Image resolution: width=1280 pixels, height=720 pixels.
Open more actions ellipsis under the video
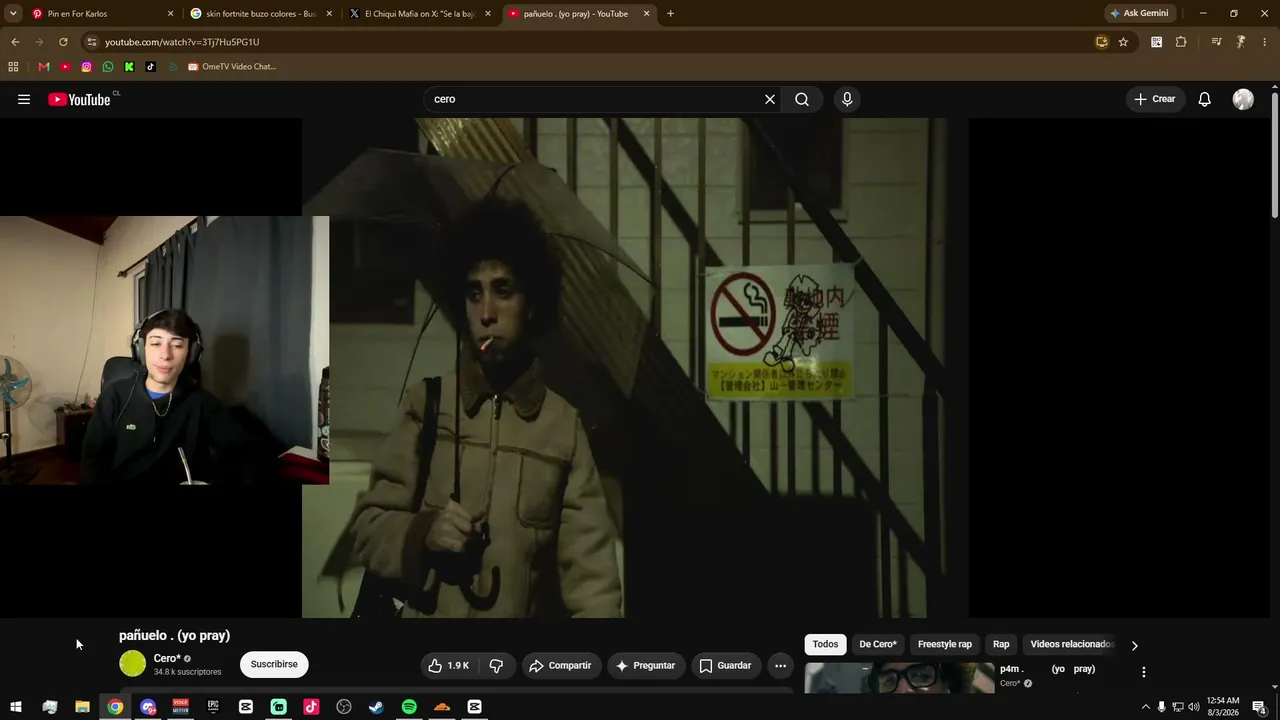[781, 665]
